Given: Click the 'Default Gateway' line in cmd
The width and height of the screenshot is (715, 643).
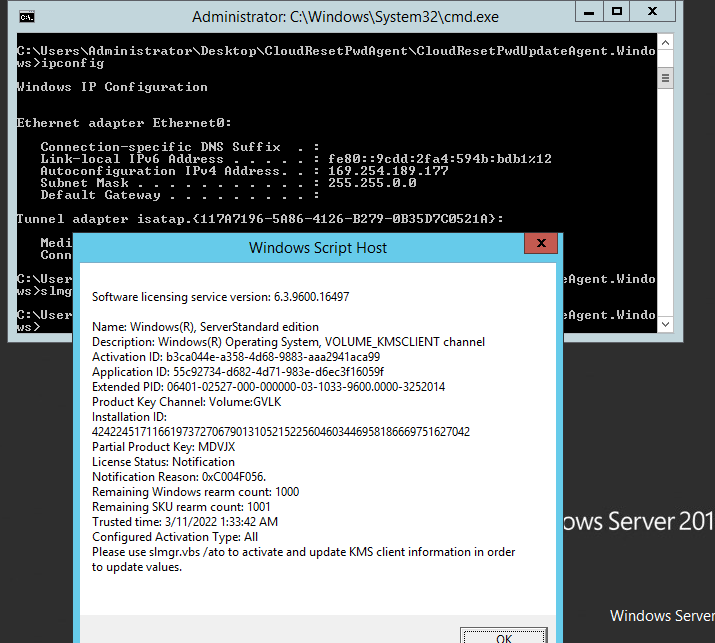Looking at the screenshot, I should coord(179,195).
